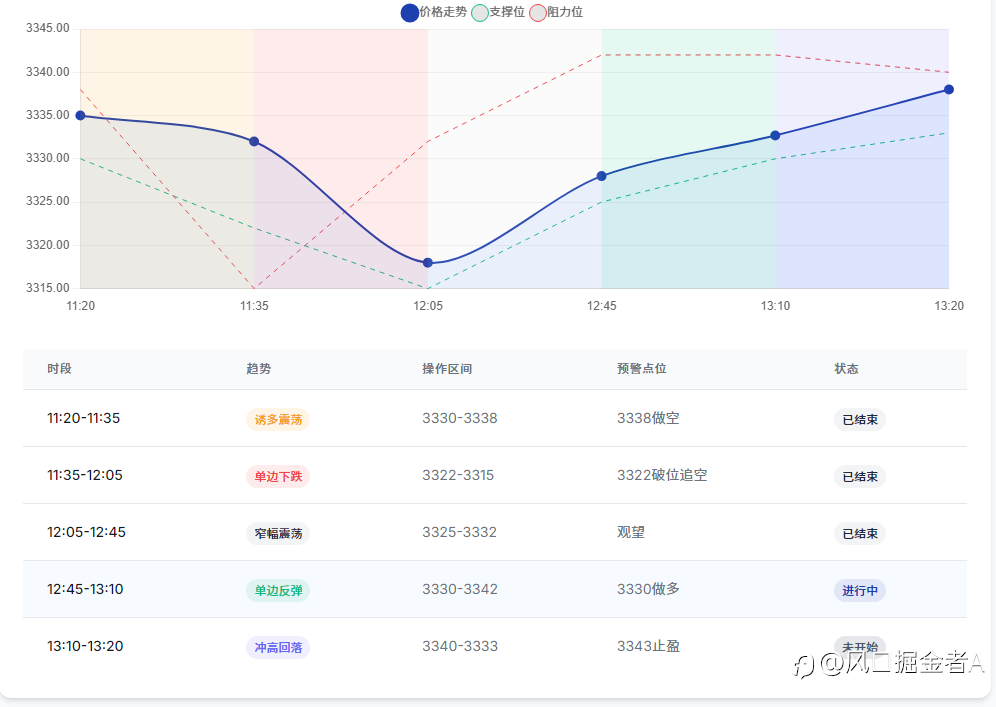Viewport: 996px width, 707px height.
Task: Toggle the 价格走势 legend series
Action: click(x=434, y=12)
